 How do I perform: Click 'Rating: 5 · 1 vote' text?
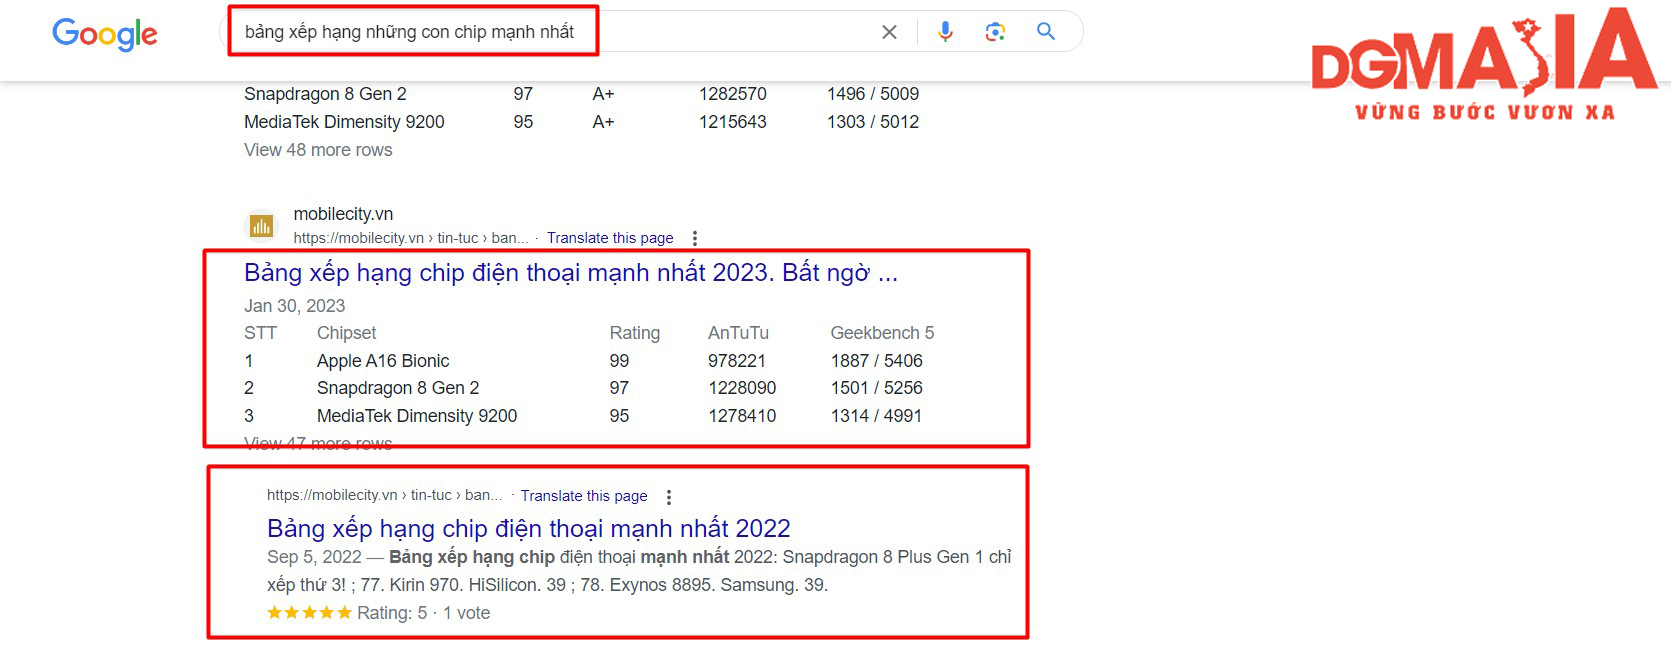coord(424,613)
